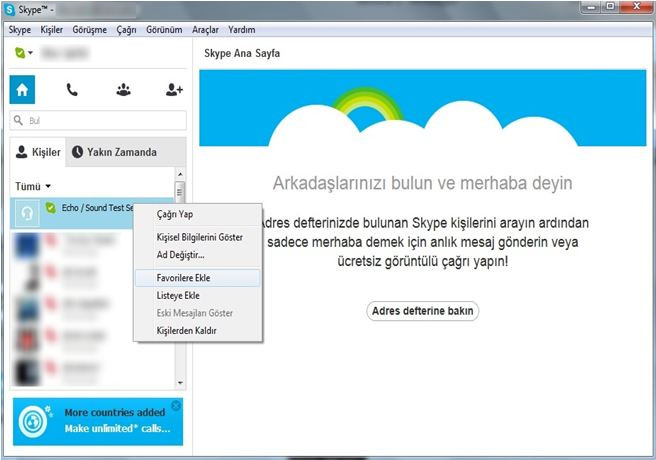Open the Çağrı menu
The image size is (656, 460).
(126, 30)
